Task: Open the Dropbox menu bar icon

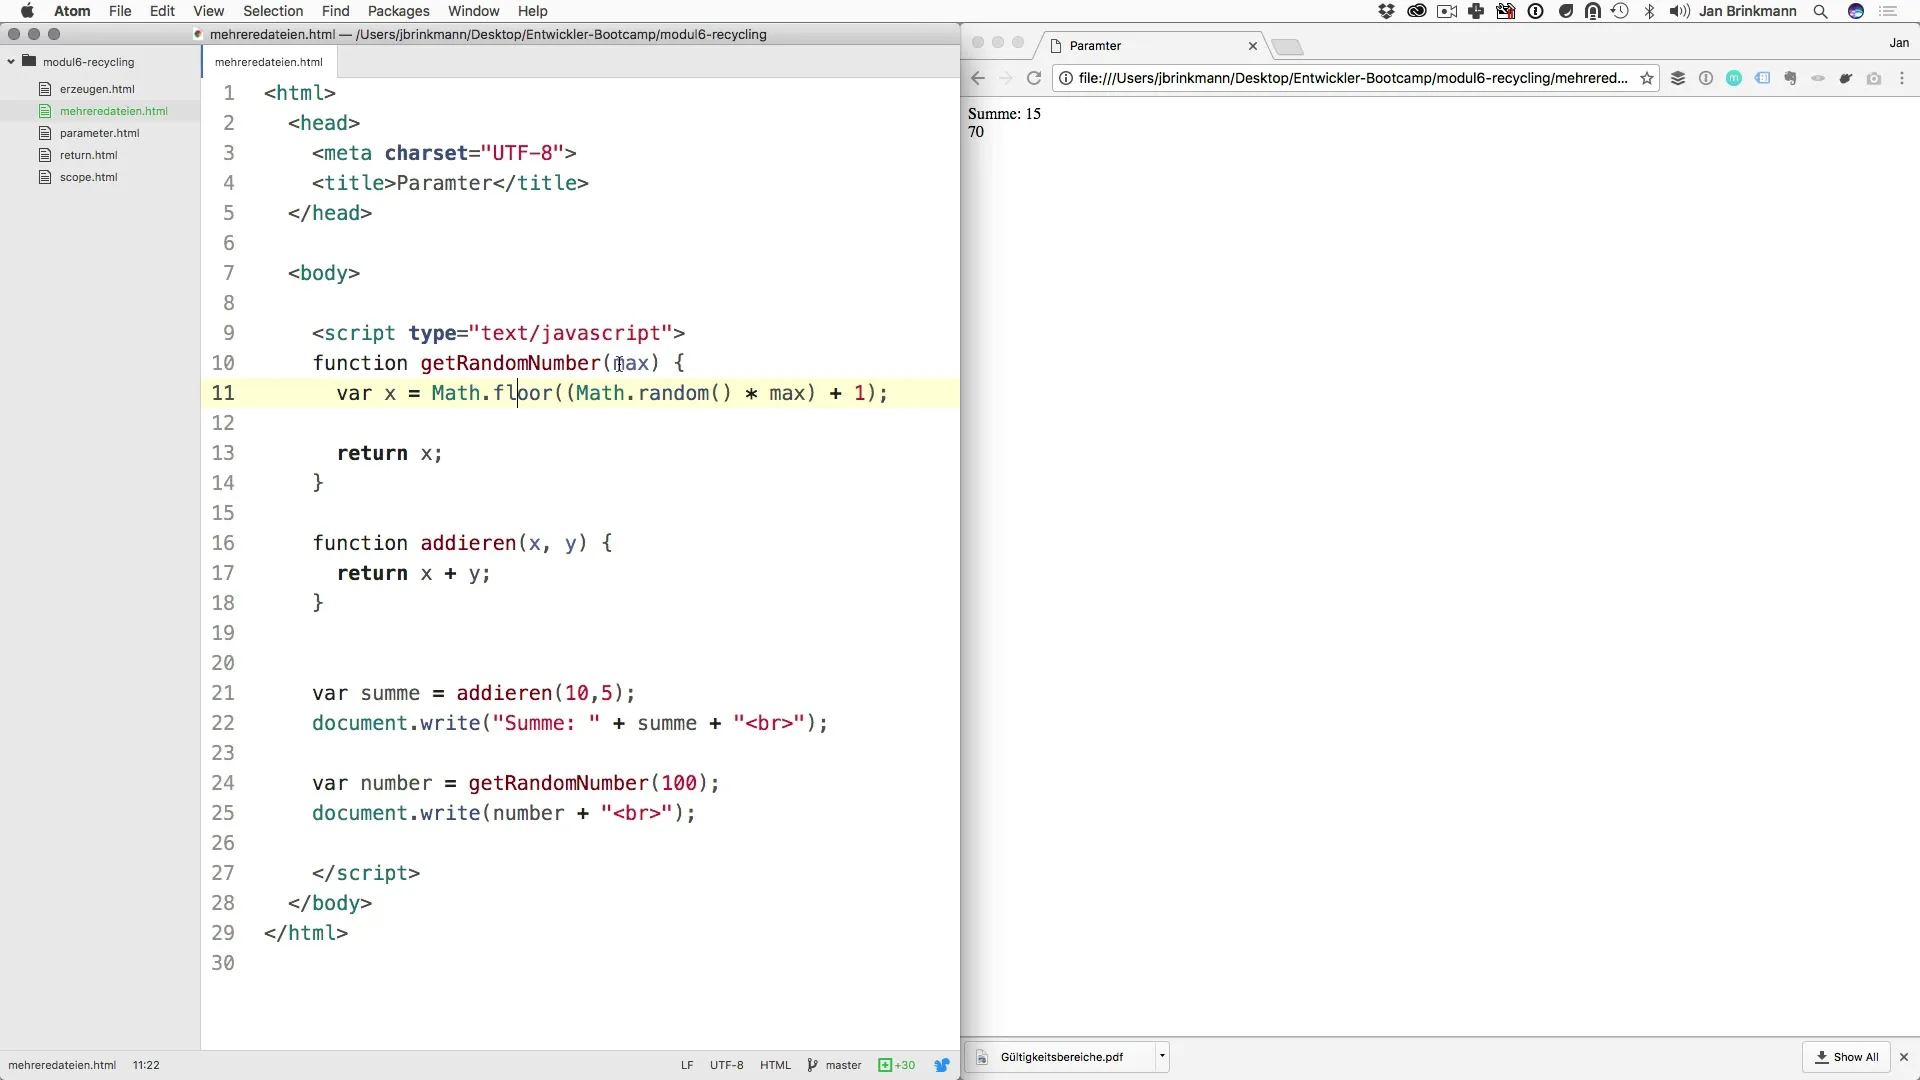Action: click(1386, 11)
